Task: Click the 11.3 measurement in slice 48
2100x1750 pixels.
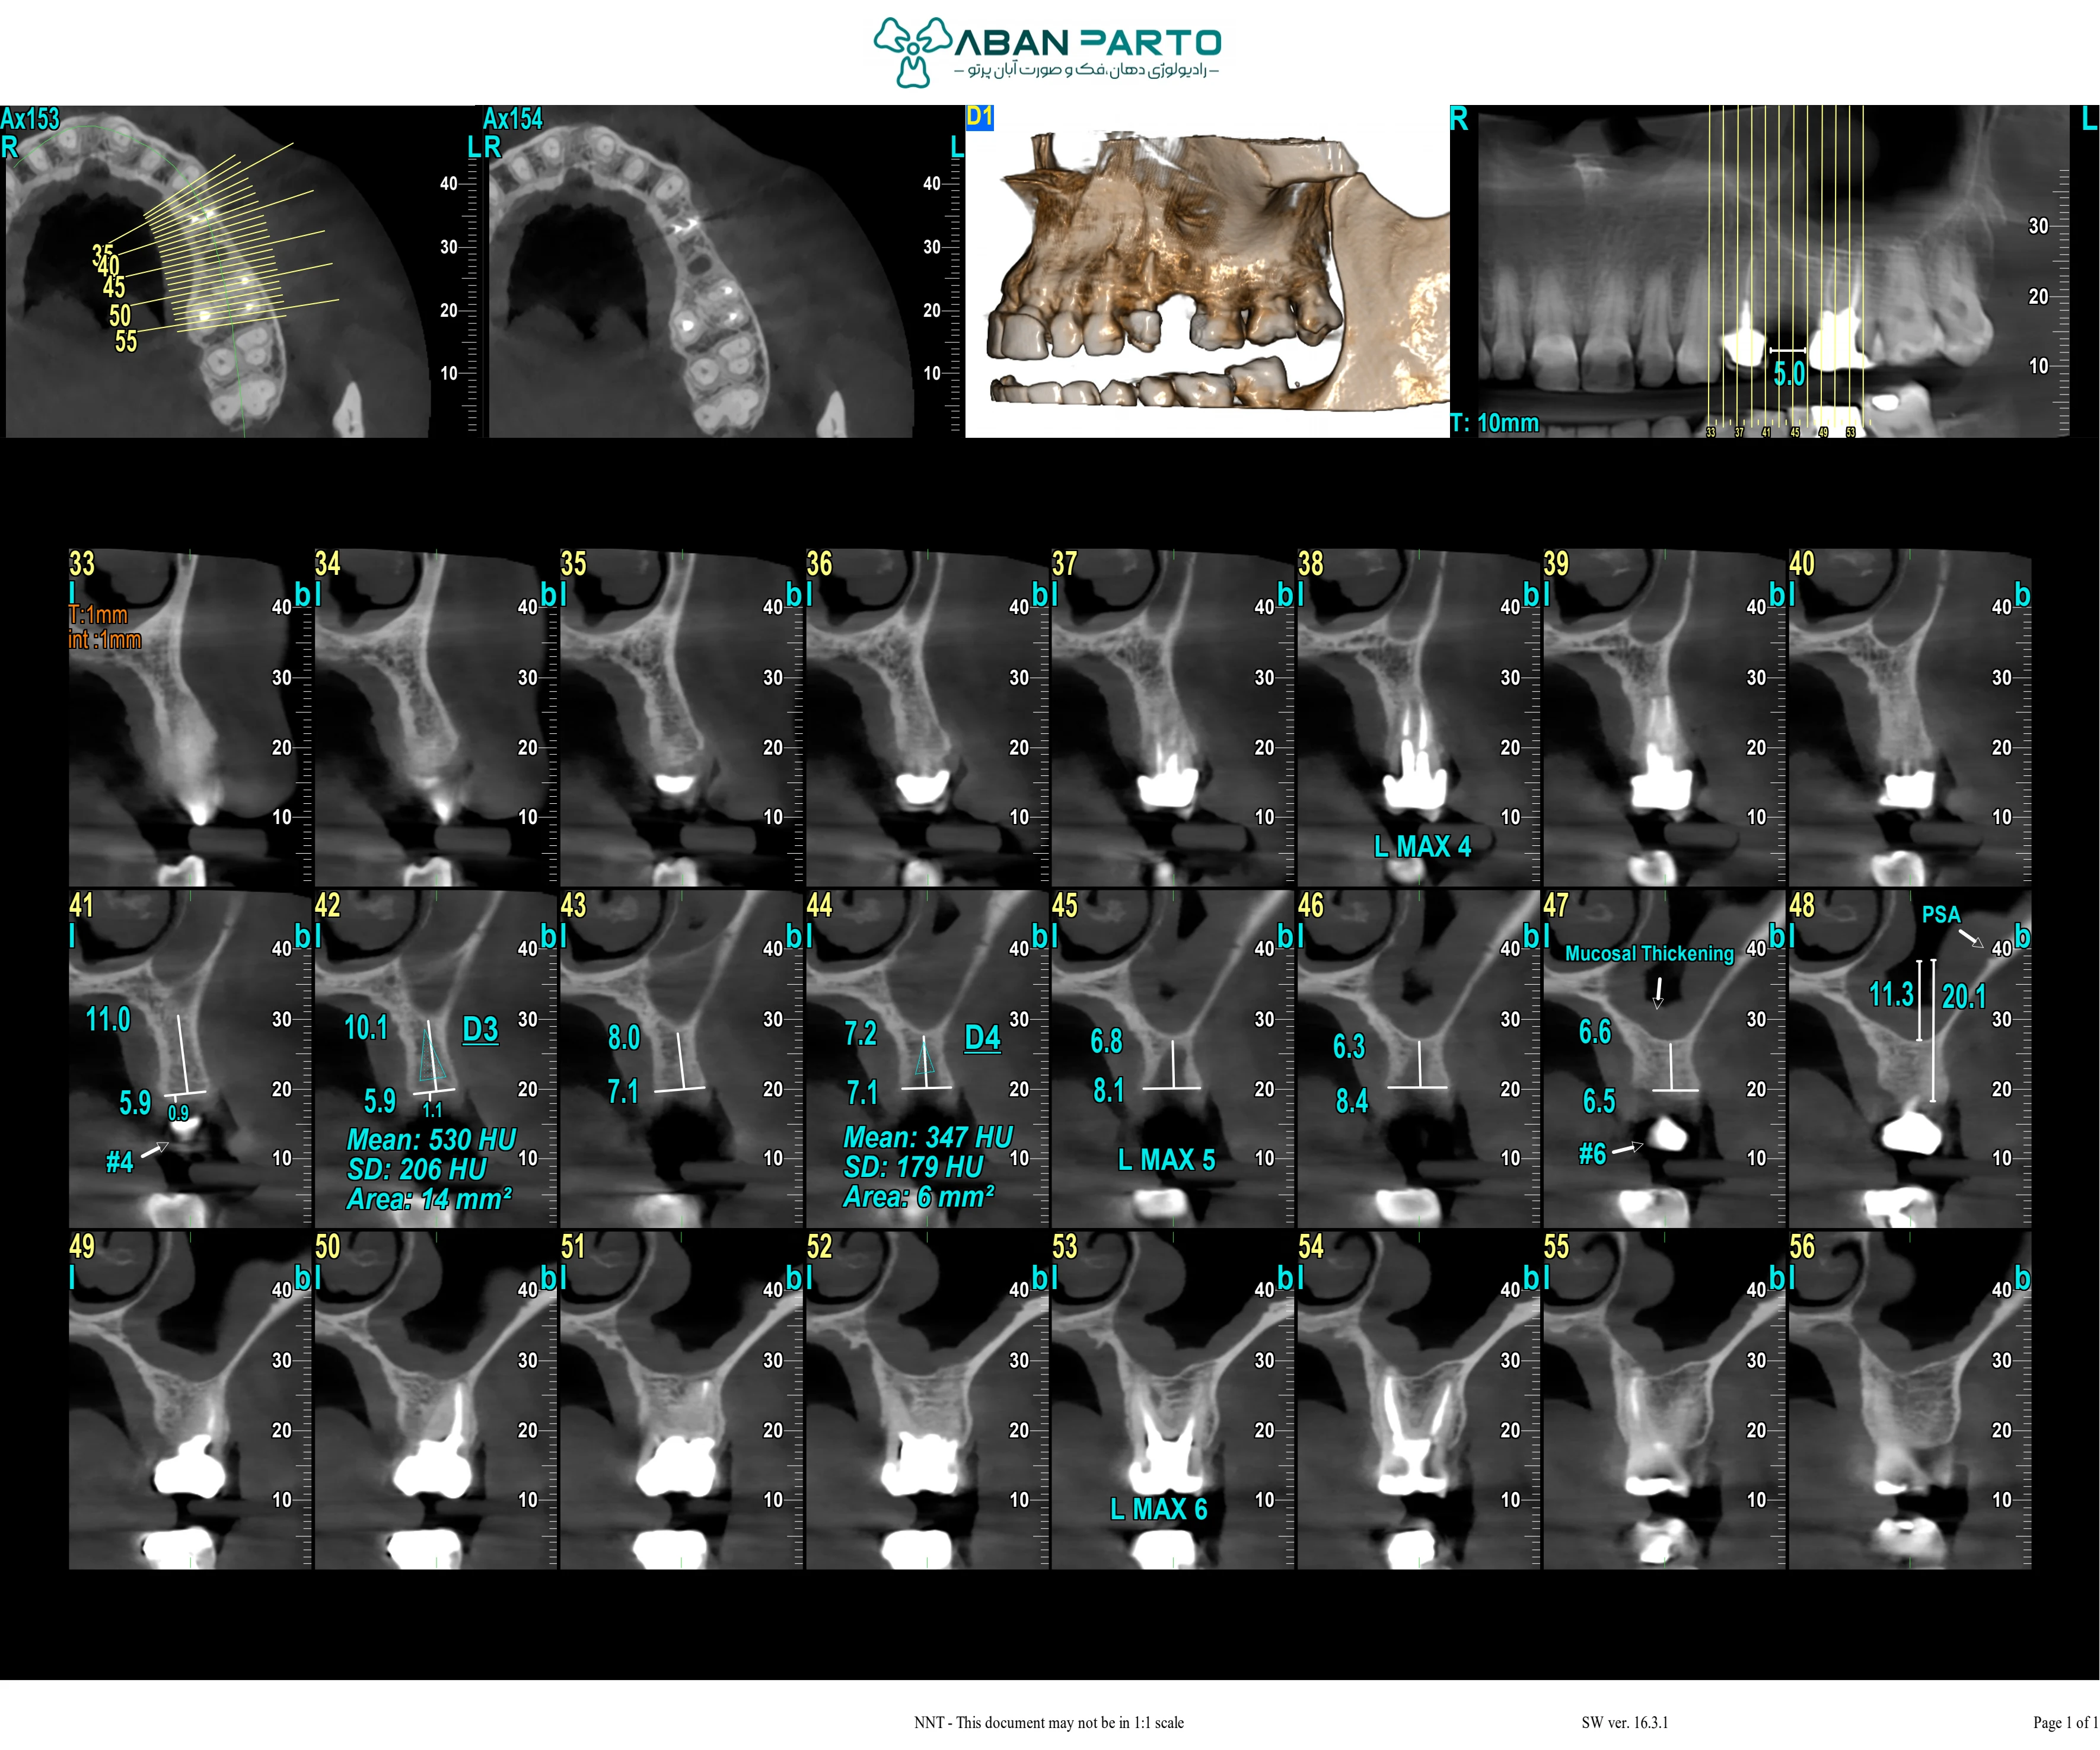Action: pyautogui.click(x=1891, y=994)
